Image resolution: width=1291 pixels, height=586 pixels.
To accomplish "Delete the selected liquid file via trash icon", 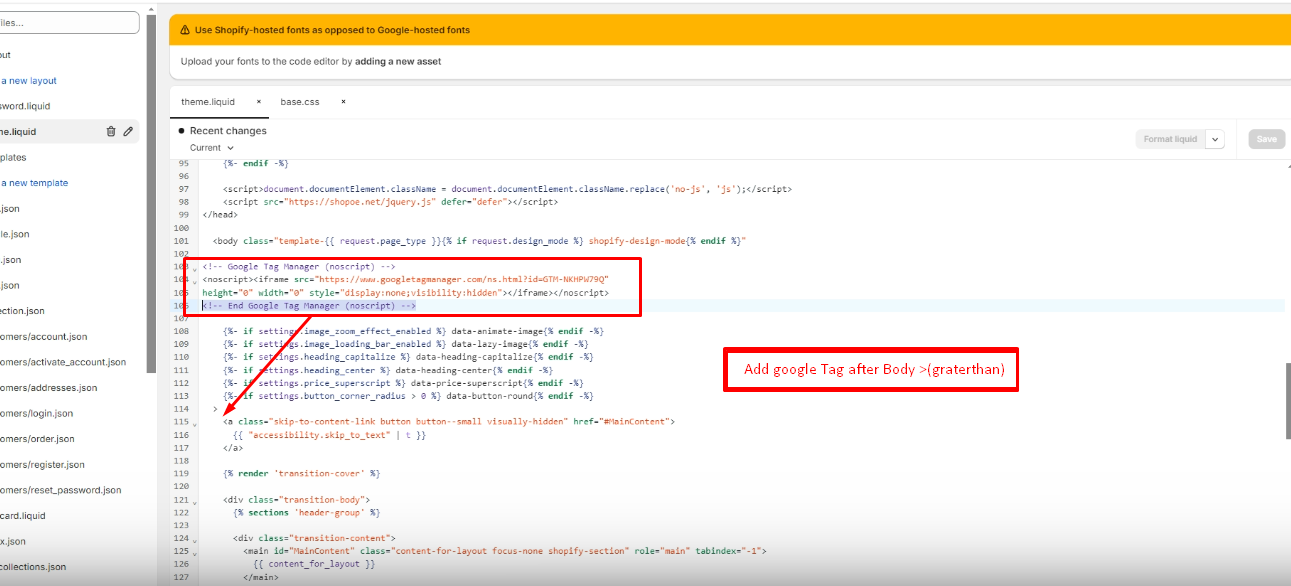I will click(111, 131).
